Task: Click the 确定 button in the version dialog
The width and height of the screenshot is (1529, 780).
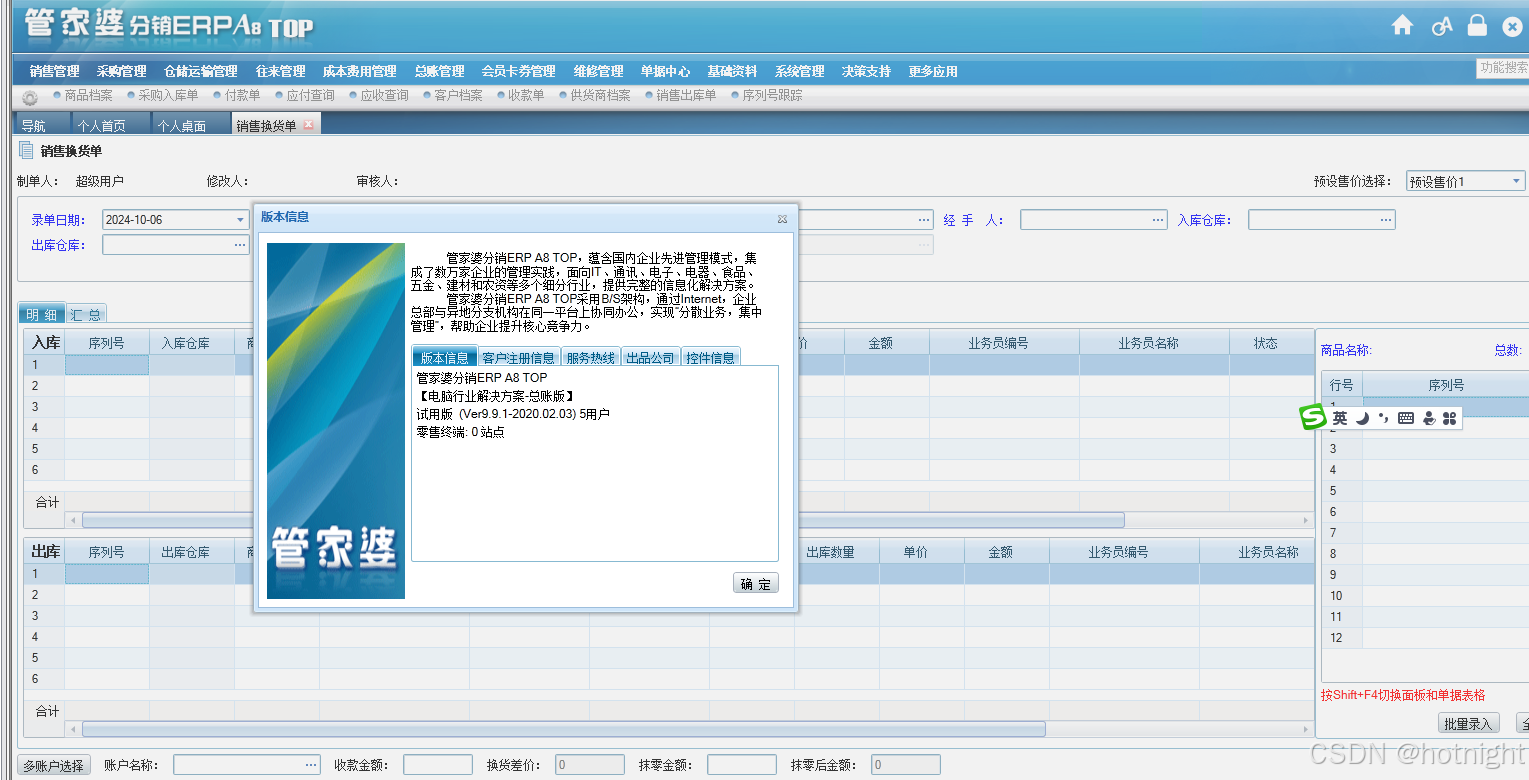Action: [755, 583]
